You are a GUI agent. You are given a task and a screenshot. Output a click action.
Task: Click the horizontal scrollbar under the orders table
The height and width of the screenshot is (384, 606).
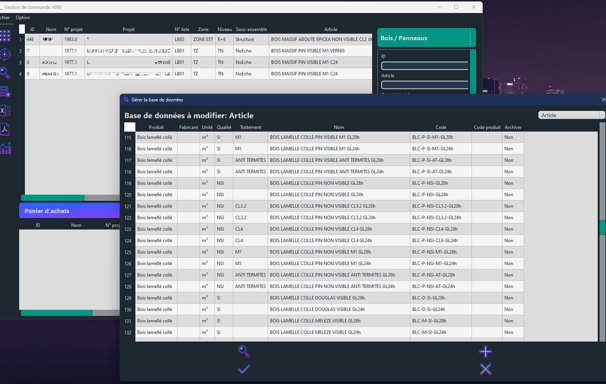click(x=70, y=198)
